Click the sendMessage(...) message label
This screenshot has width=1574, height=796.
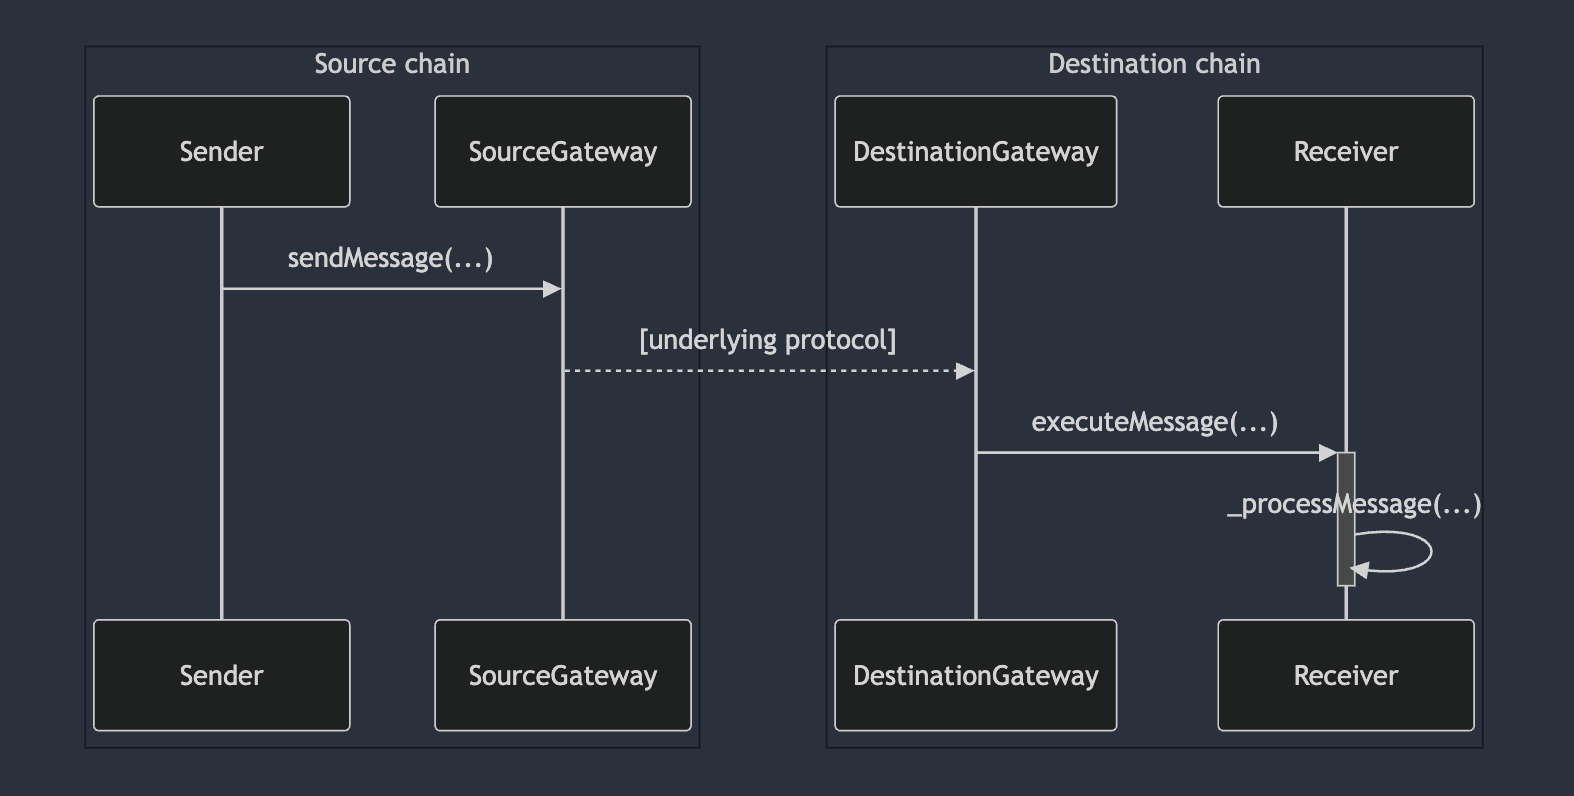coord(390,259)
